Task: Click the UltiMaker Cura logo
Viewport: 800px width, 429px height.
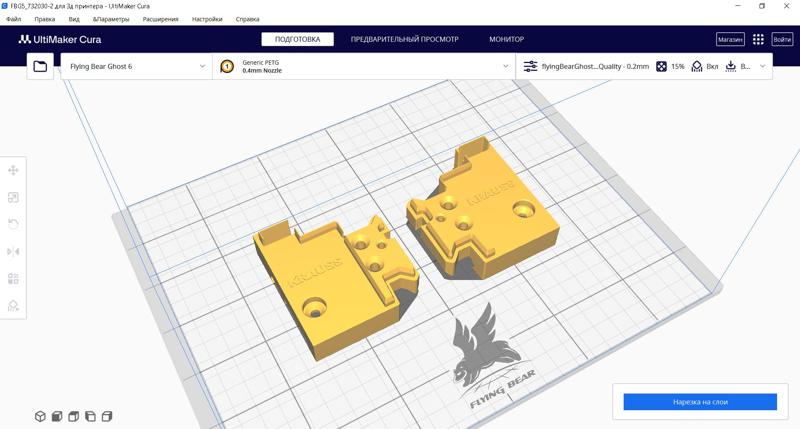Action: pos(60,39)
